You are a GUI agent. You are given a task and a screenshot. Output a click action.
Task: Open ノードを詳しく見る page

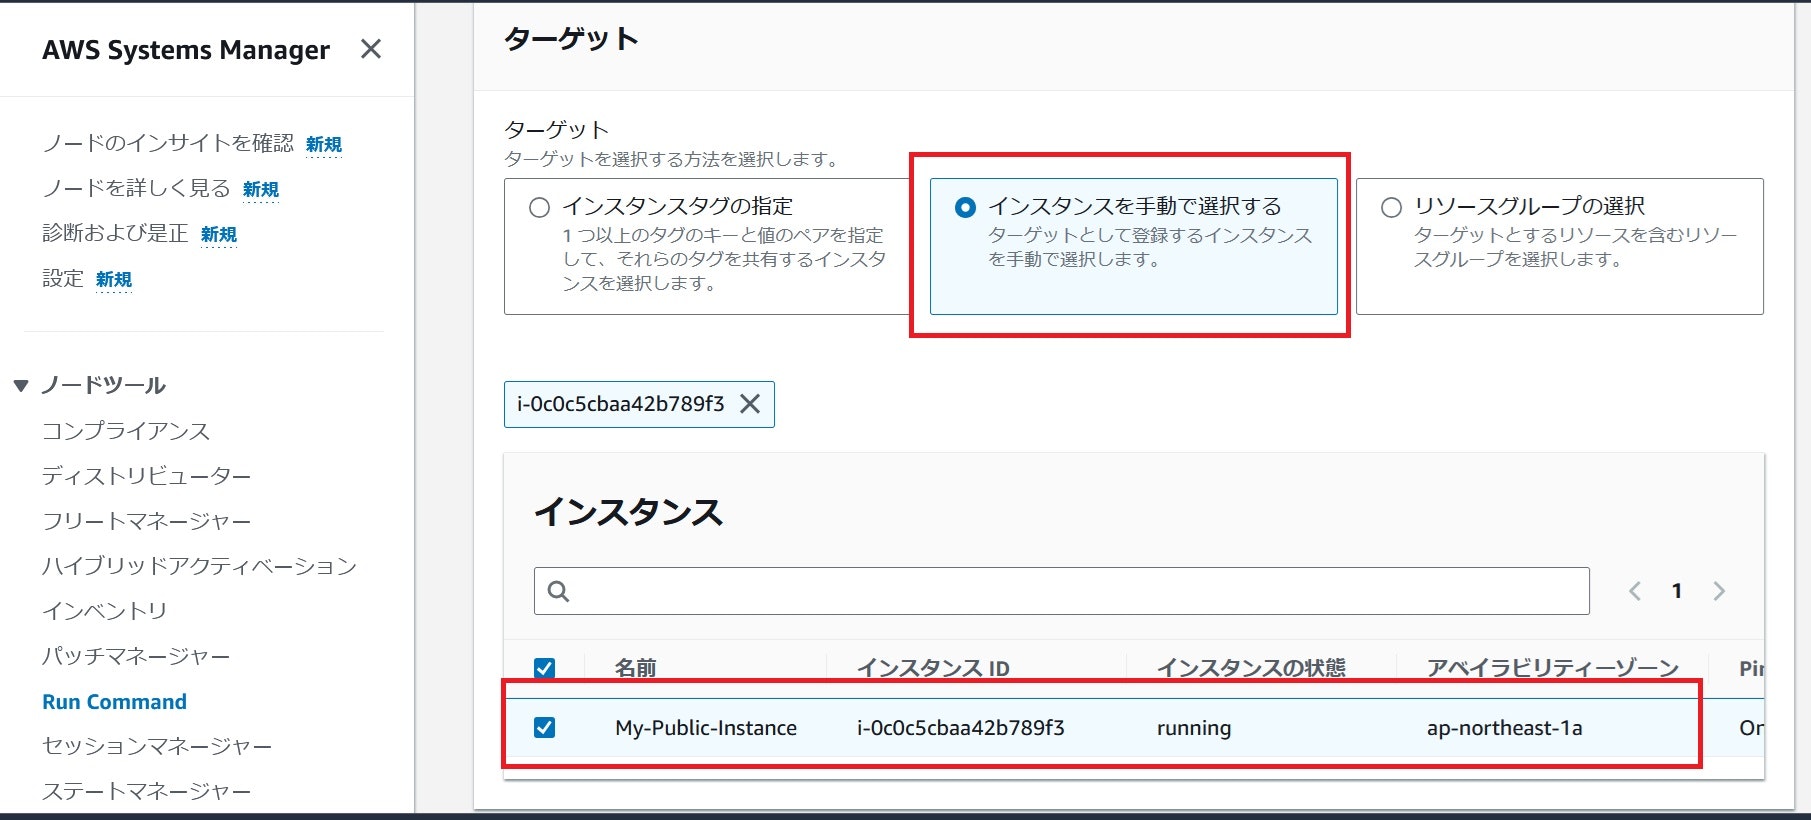[136, 188]
